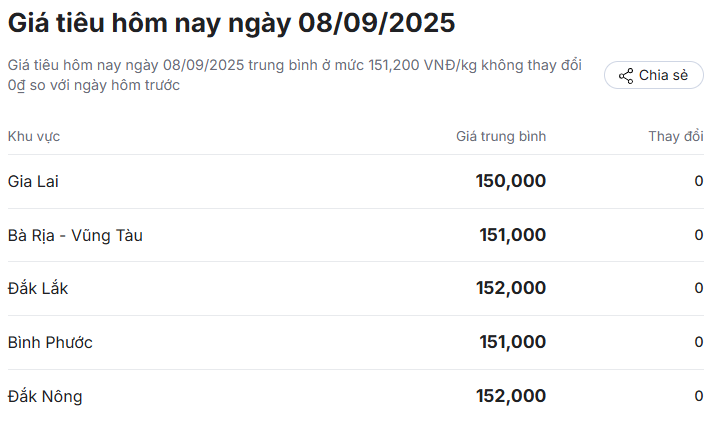Click the share icon beside Chia sẻ
This screenshot has height=426, width=721.
coord(626,76)
